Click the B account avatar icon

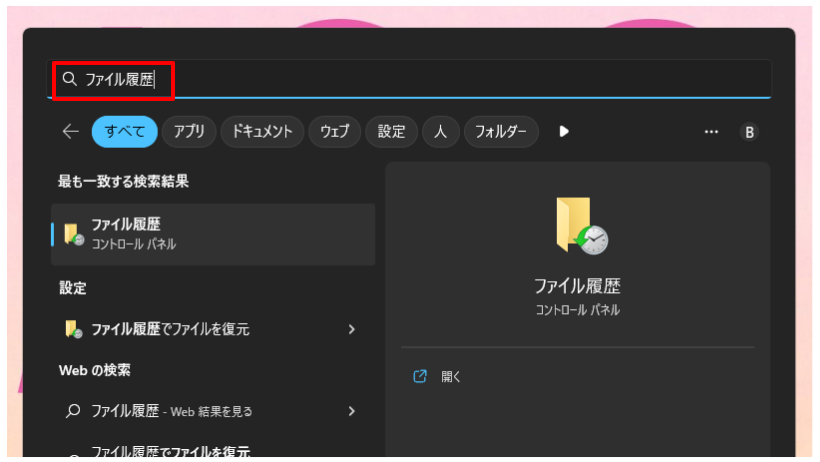749,132
